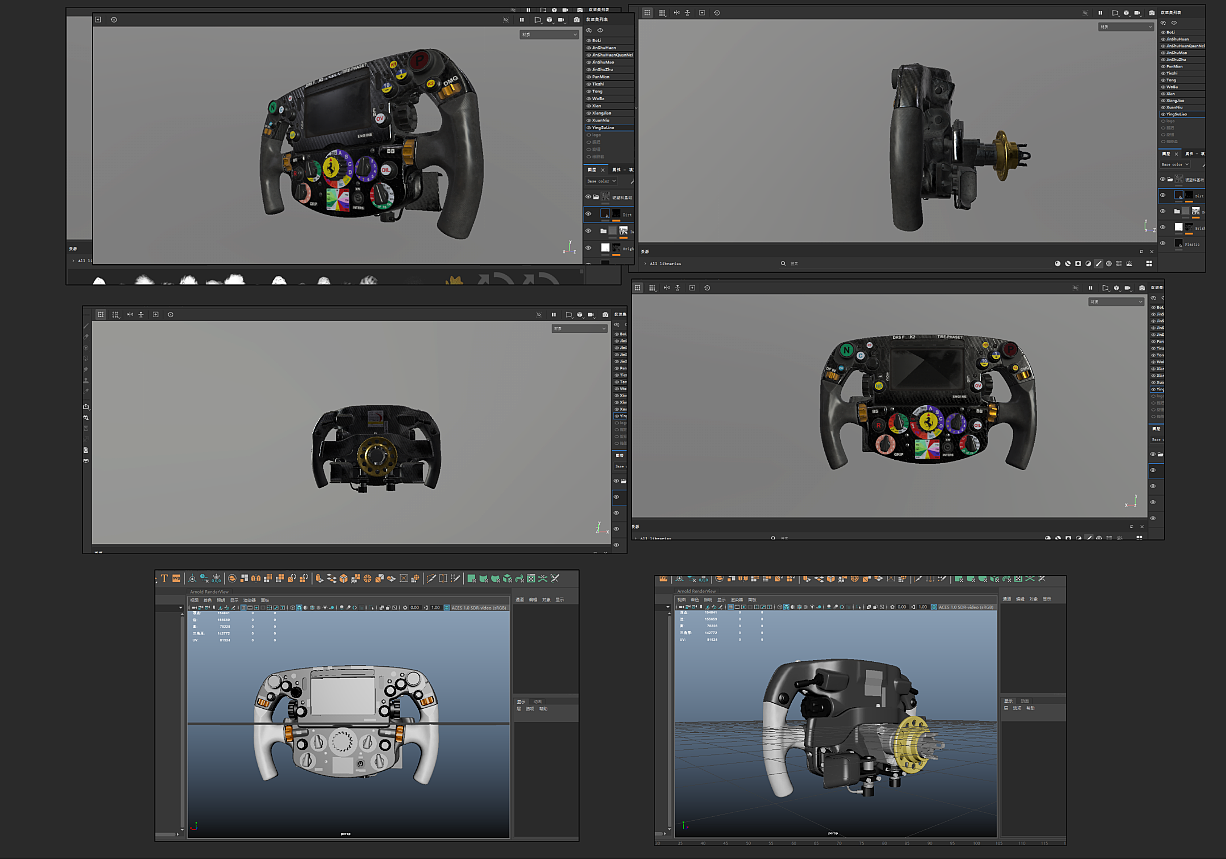This screenshot has width=1226, height=859.
Task: Open Base color dropdown in top-right Painter window
Action: click(x=1175, y=164)
